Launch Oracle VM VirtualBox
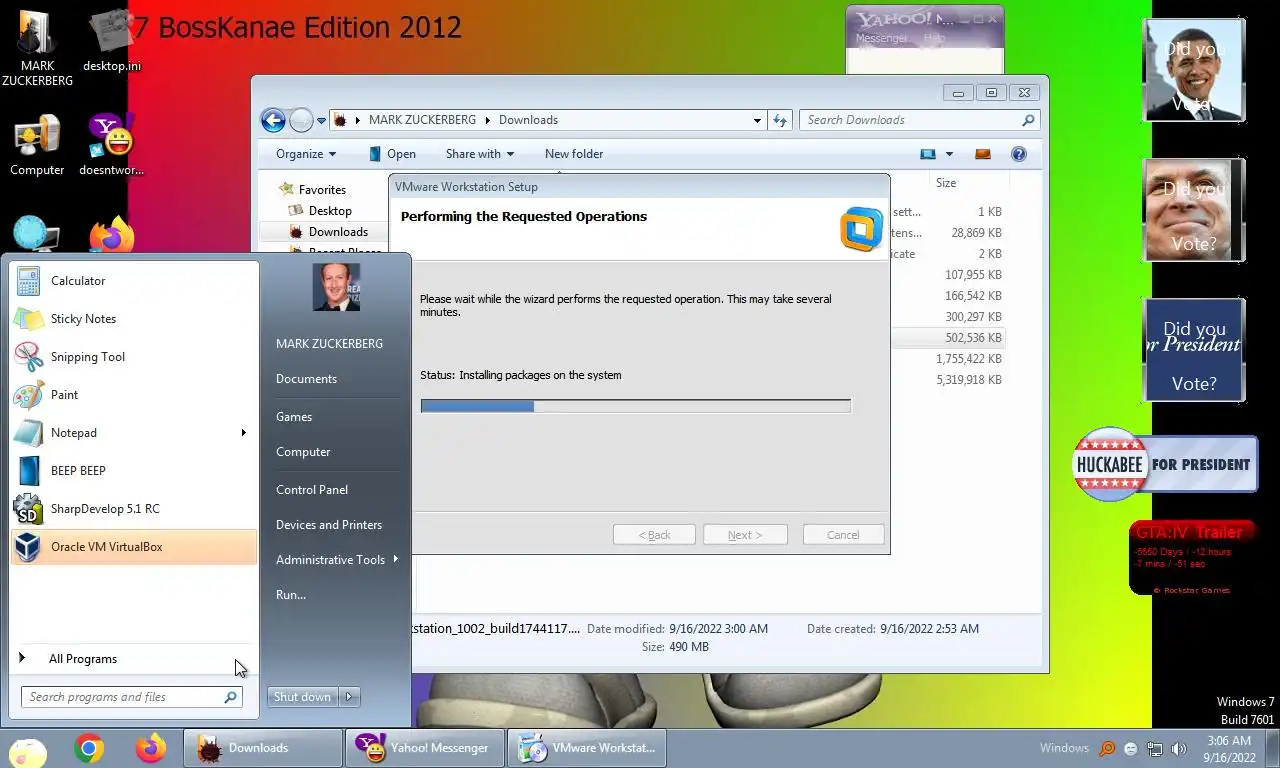This screenshot has height=768, width=1280. pyautogui.click(x=134, y=547)
